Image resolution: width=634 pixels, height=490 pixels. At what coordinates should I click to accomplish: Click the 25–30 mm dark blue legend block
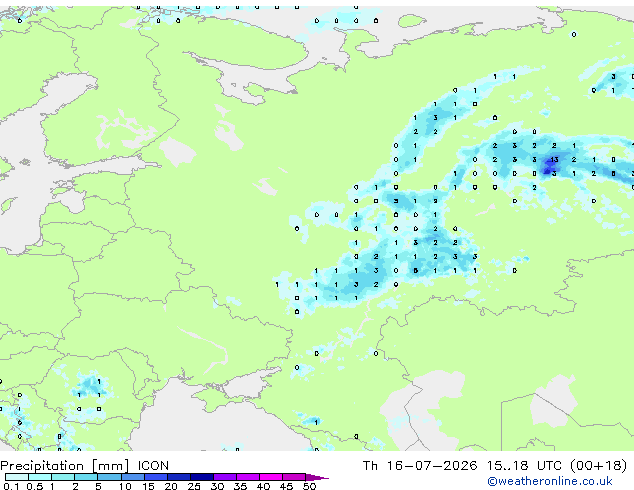202,477
